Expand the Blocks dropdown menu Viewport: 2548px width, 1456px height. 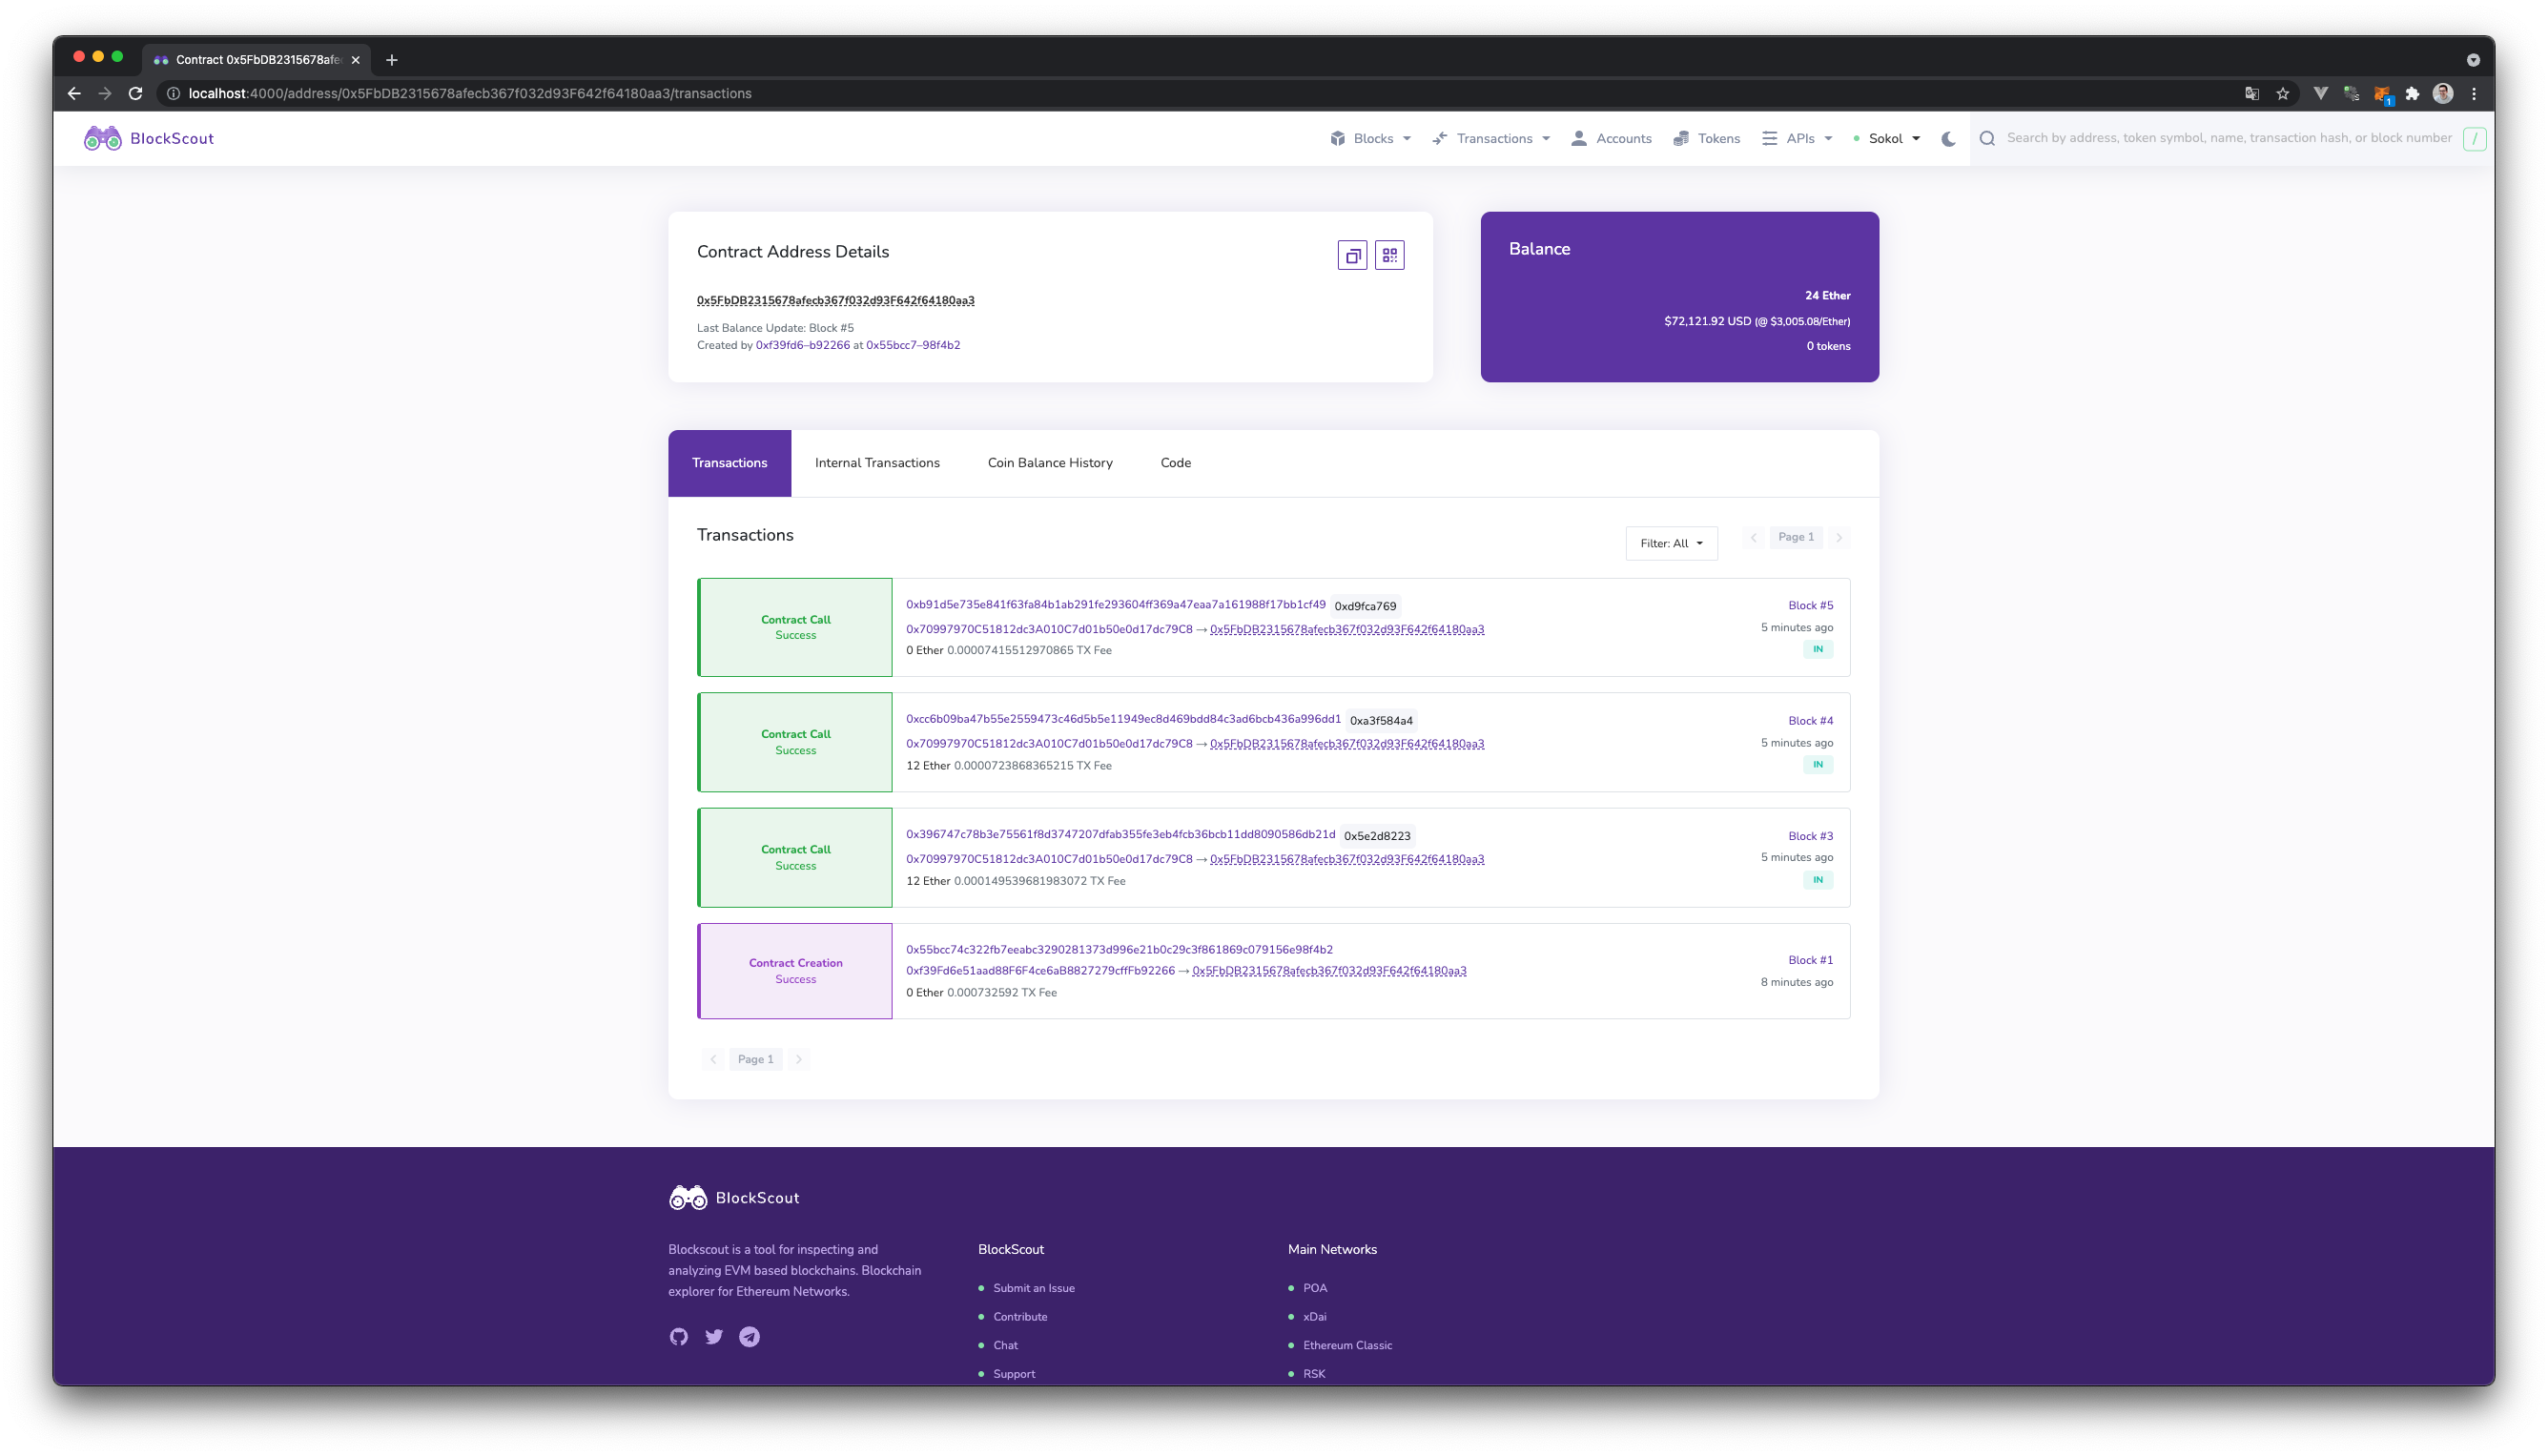pyautogui.click(x=1371, y=139)
